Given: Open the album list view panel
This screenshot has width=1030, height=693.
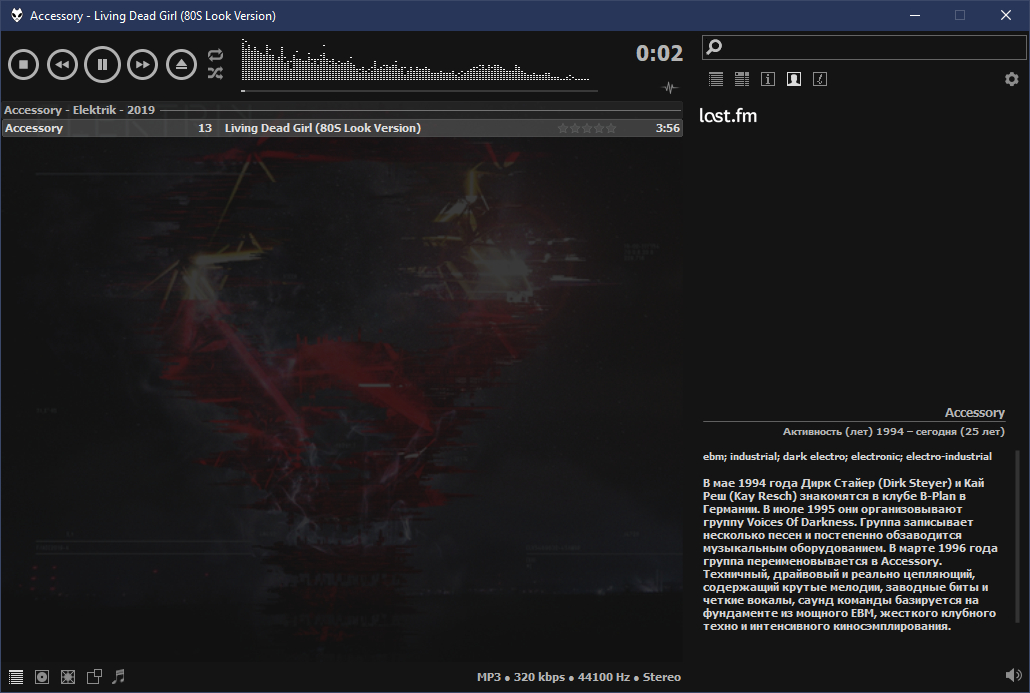Looking at the screenshot, I should (742, 79).
